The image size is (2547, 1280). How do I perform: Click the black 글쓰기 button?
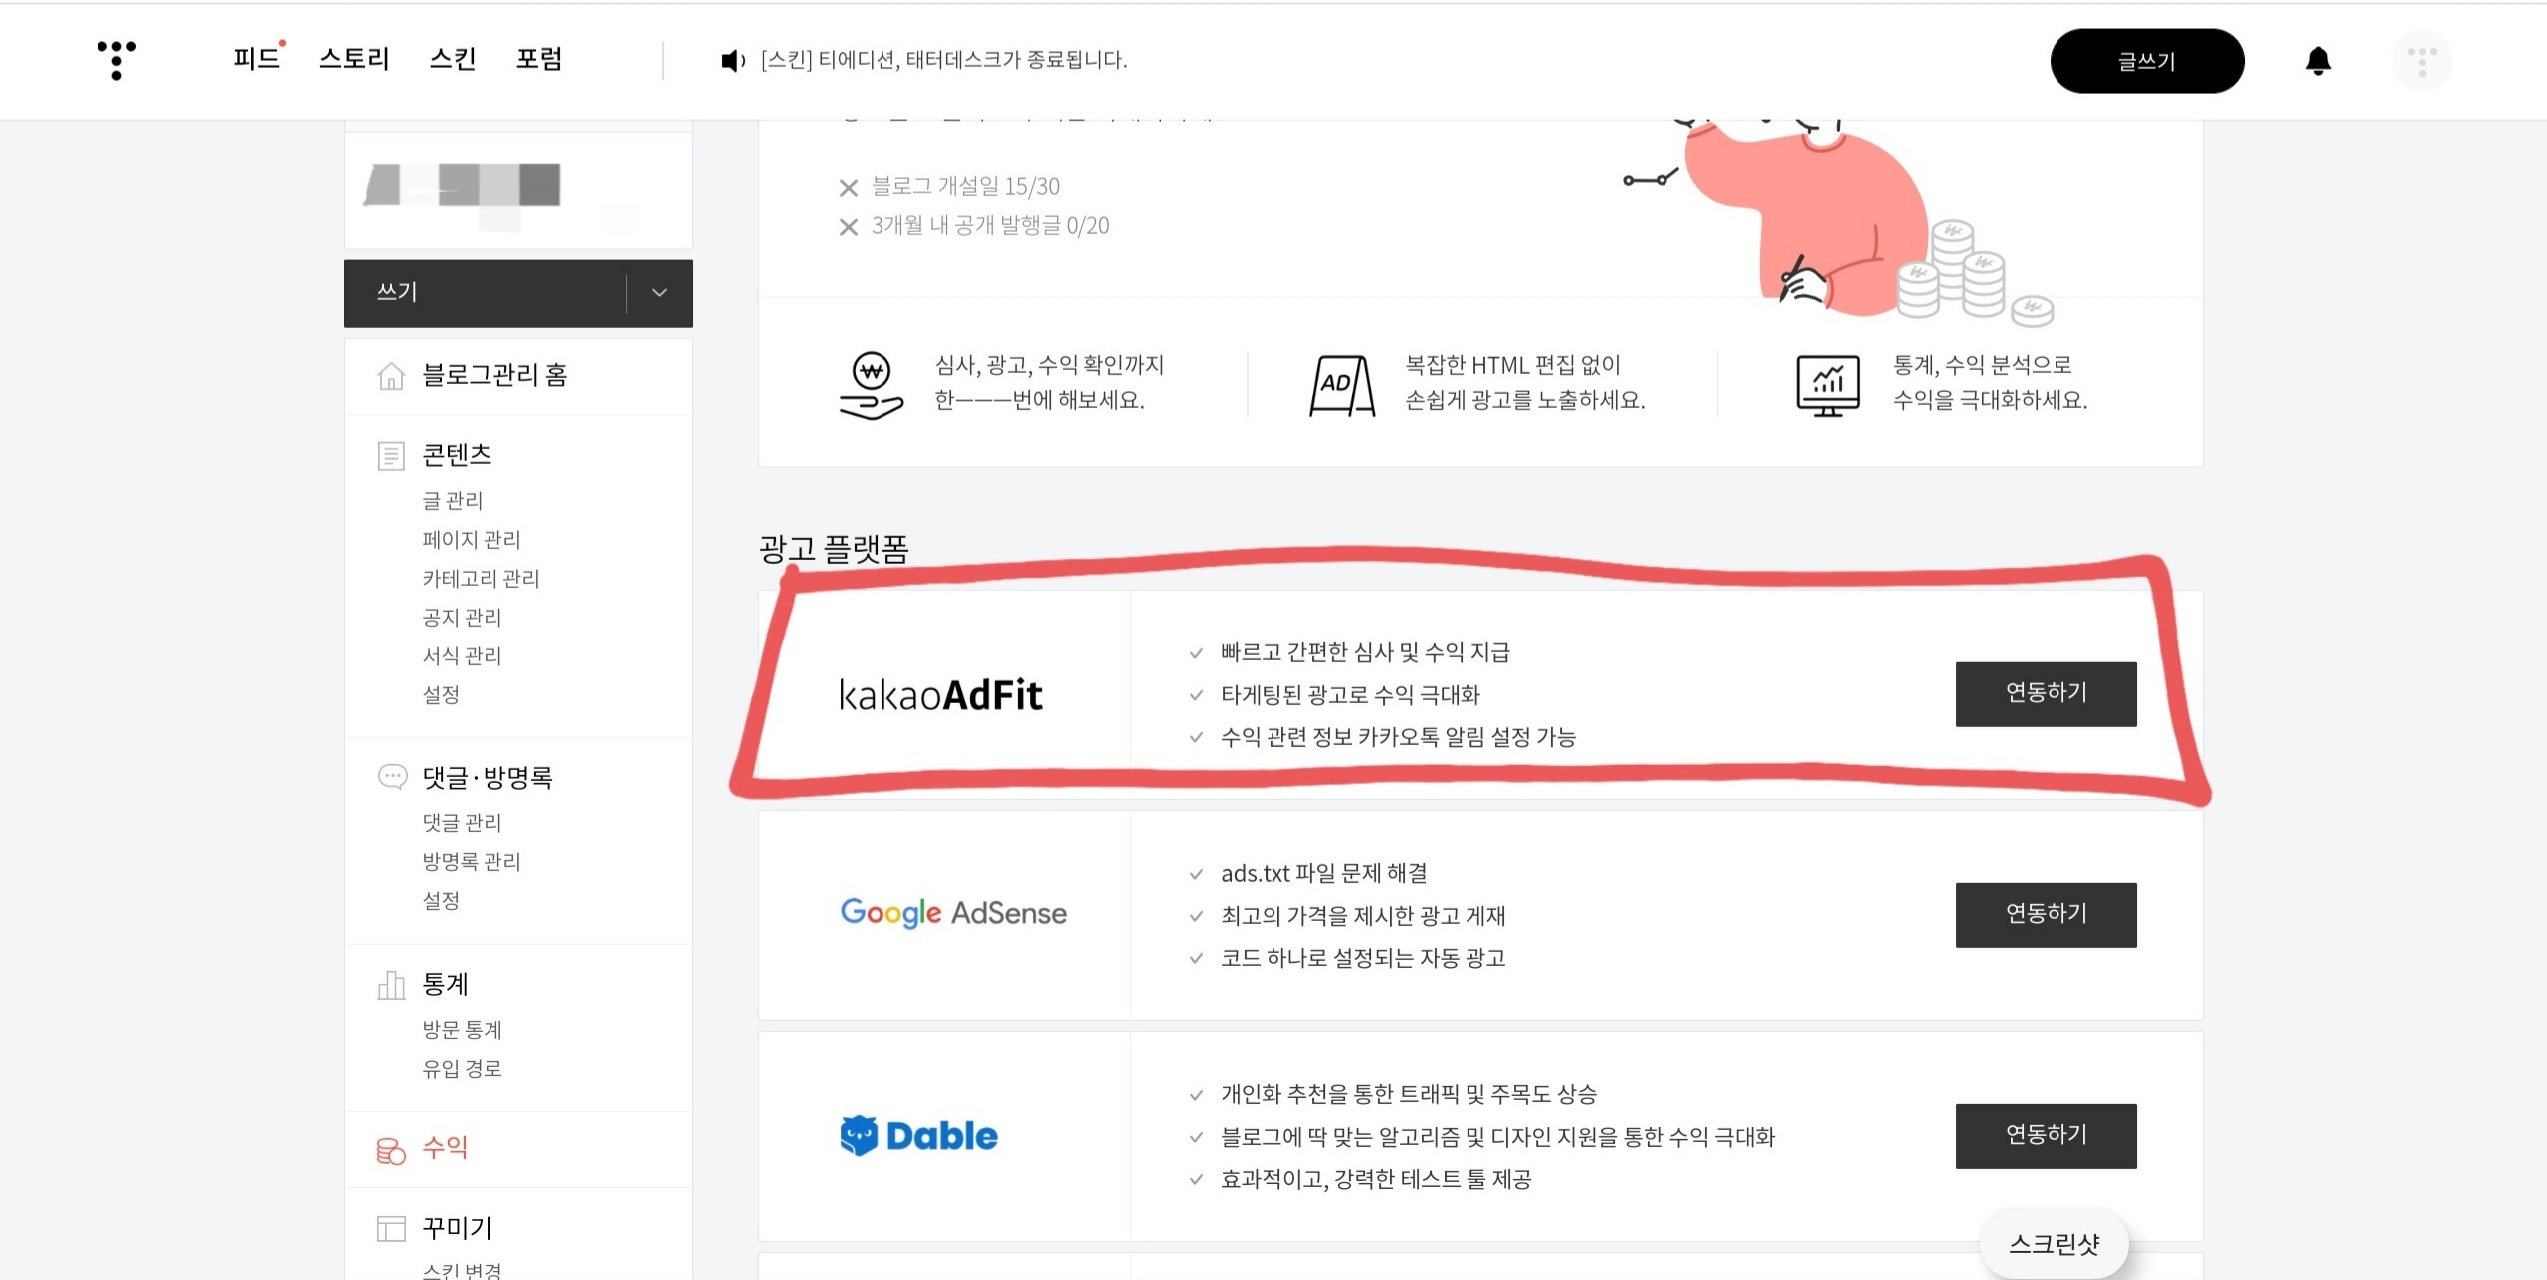pyautogui.click(x=2147, y=61)
